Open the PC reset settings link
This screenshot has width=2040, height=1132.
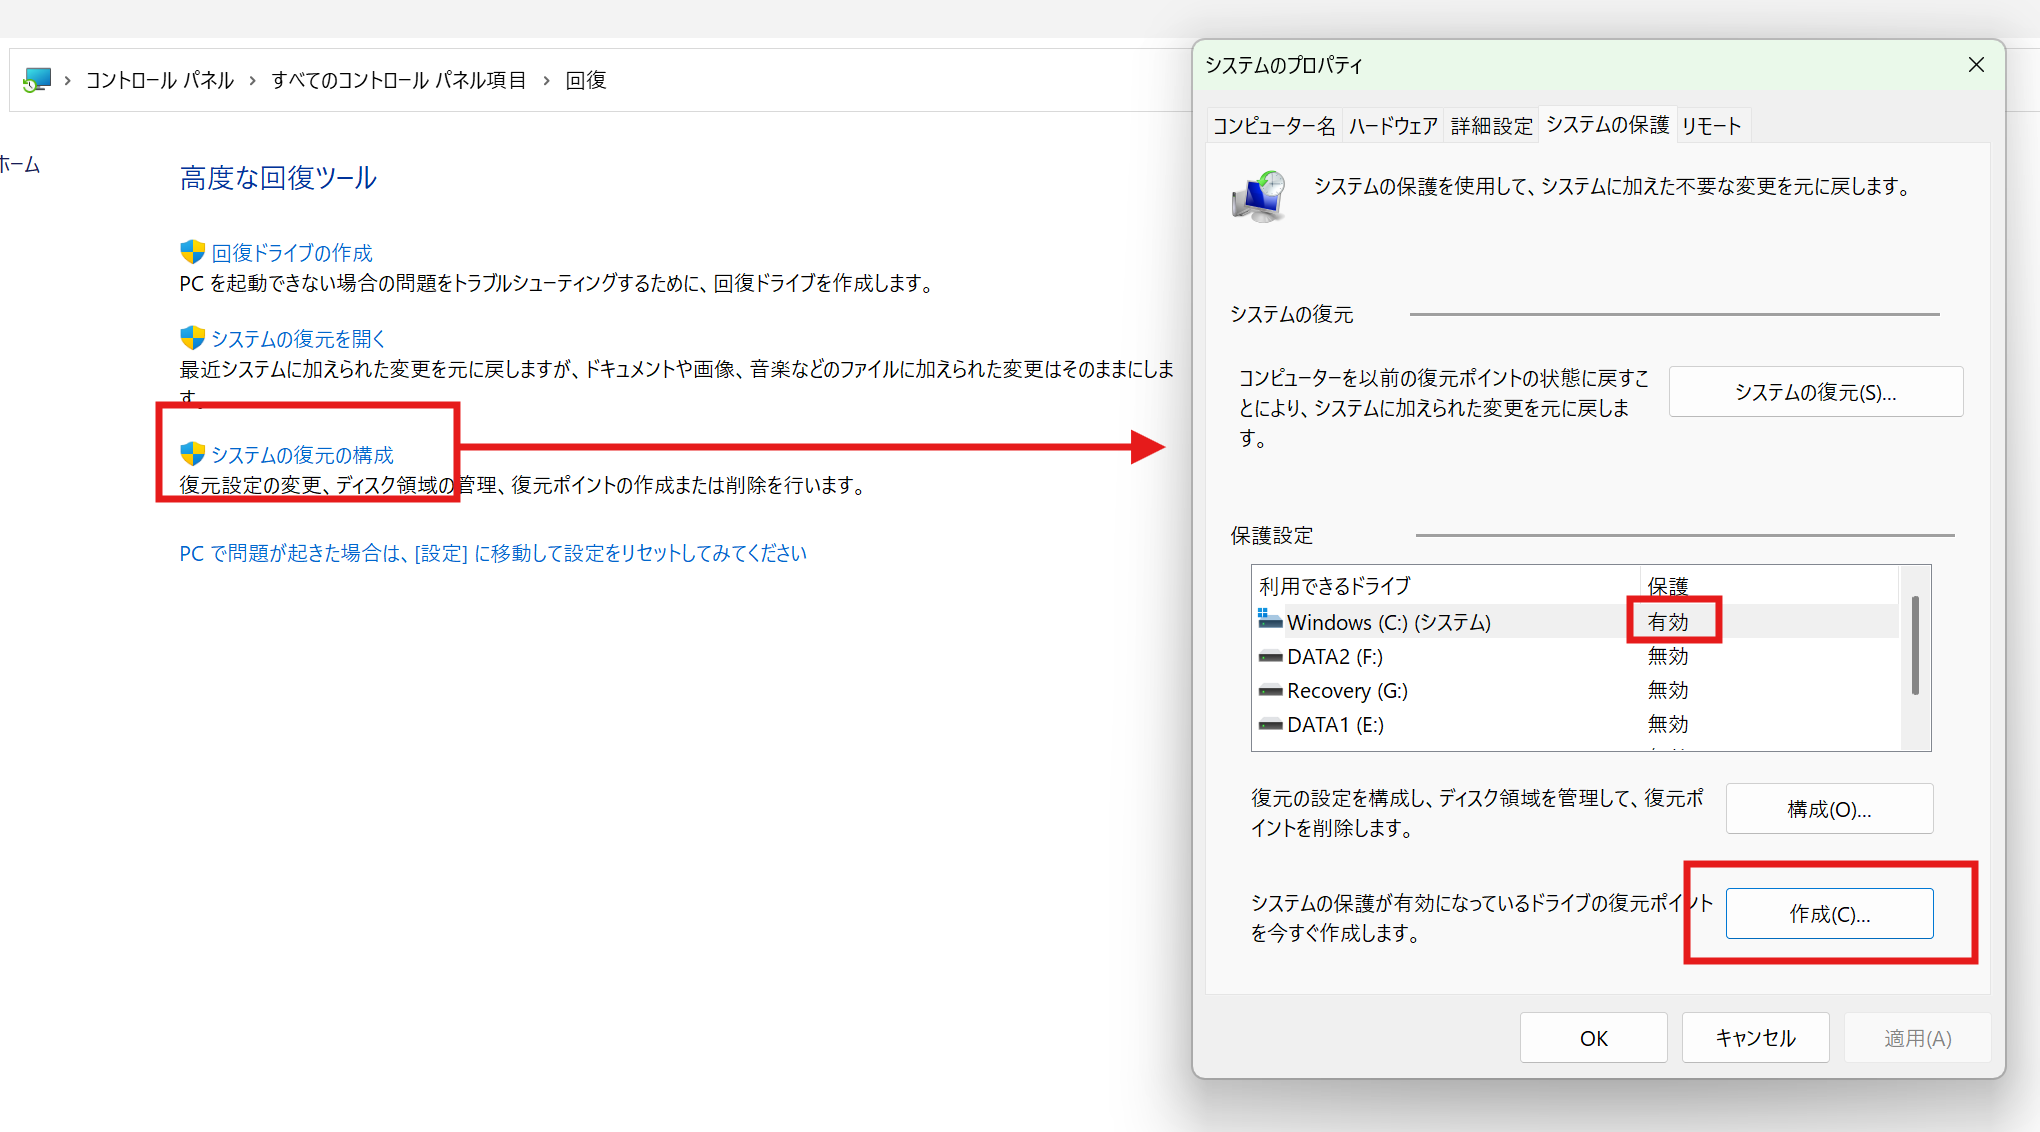click(x=492, y=553)
